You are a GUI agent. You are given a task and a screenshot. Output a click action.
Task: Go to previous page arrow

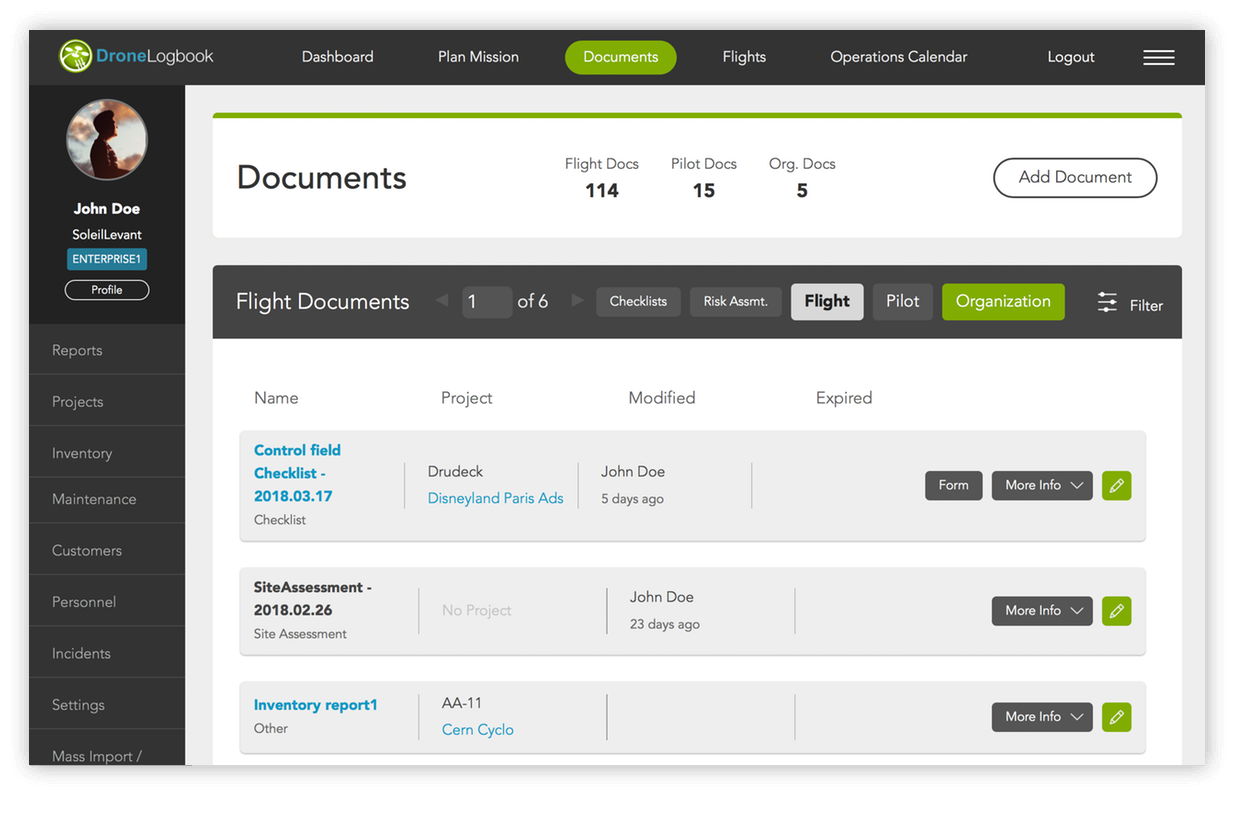442,301
